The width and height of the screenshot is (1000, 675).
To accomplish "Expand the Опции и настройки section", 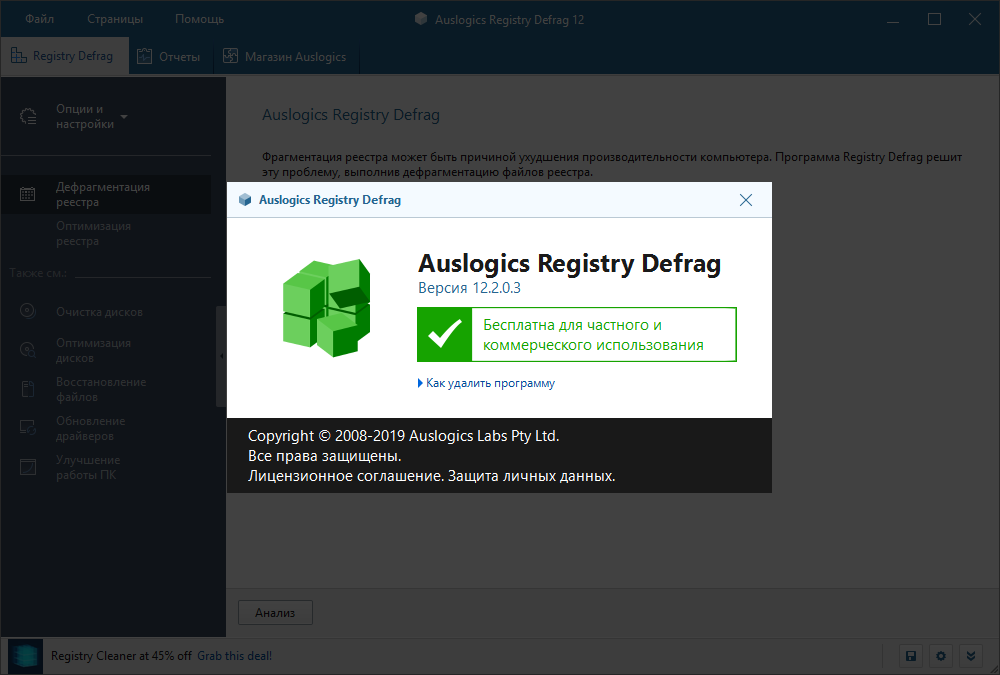I will [x=123, y=117].
